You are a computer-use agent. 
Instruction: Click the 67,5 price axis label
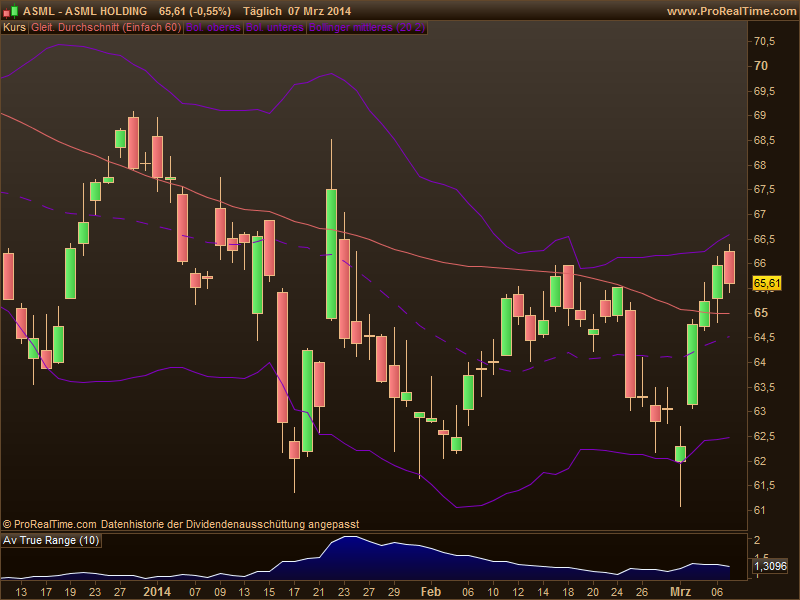tap(764, 189)
